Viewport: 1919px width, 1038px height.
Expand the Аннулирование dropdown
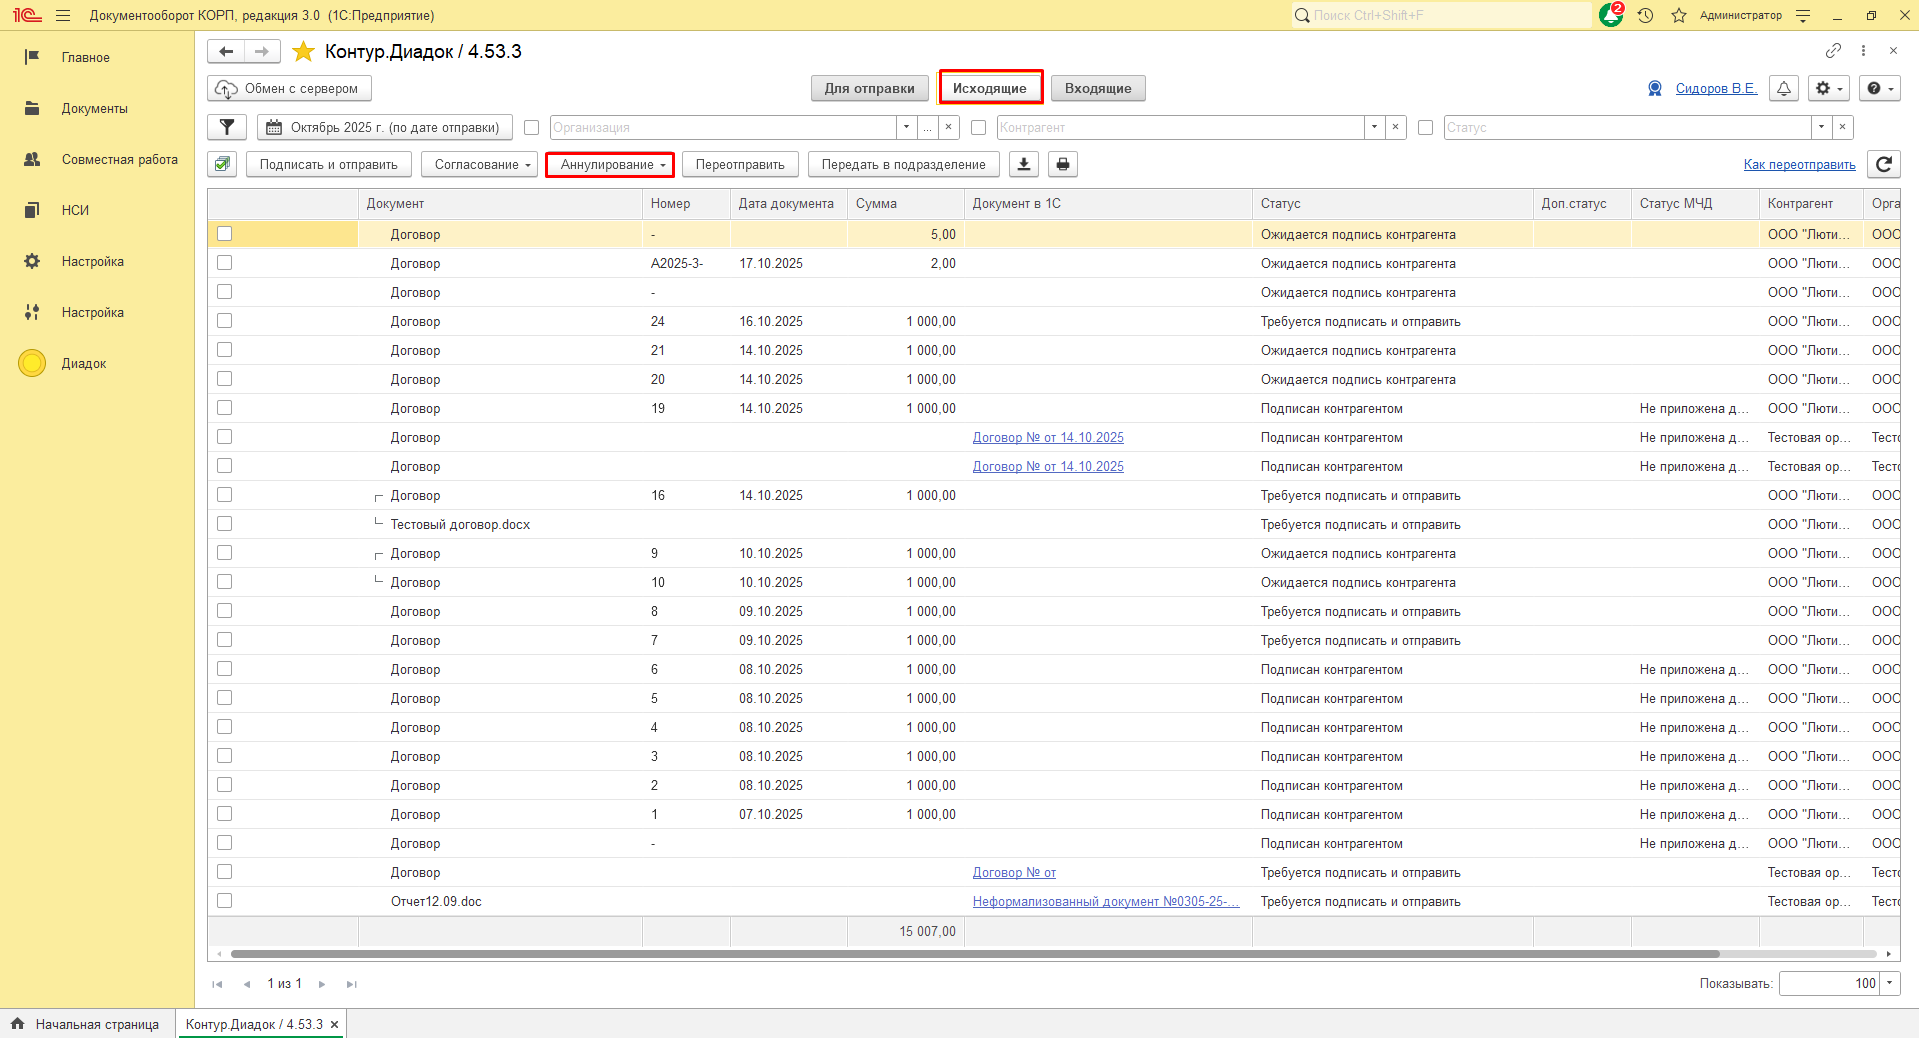pos(610,164)
